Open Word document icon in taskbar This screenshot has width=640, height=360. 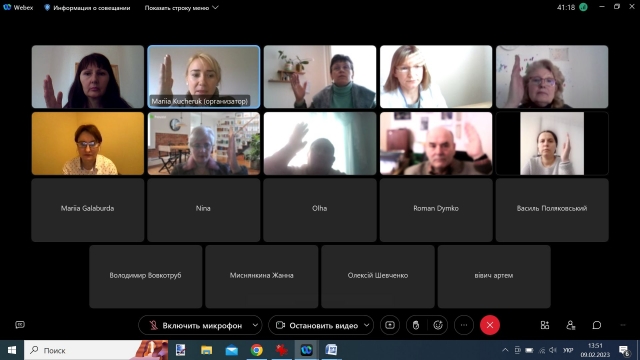pos(331,350)
